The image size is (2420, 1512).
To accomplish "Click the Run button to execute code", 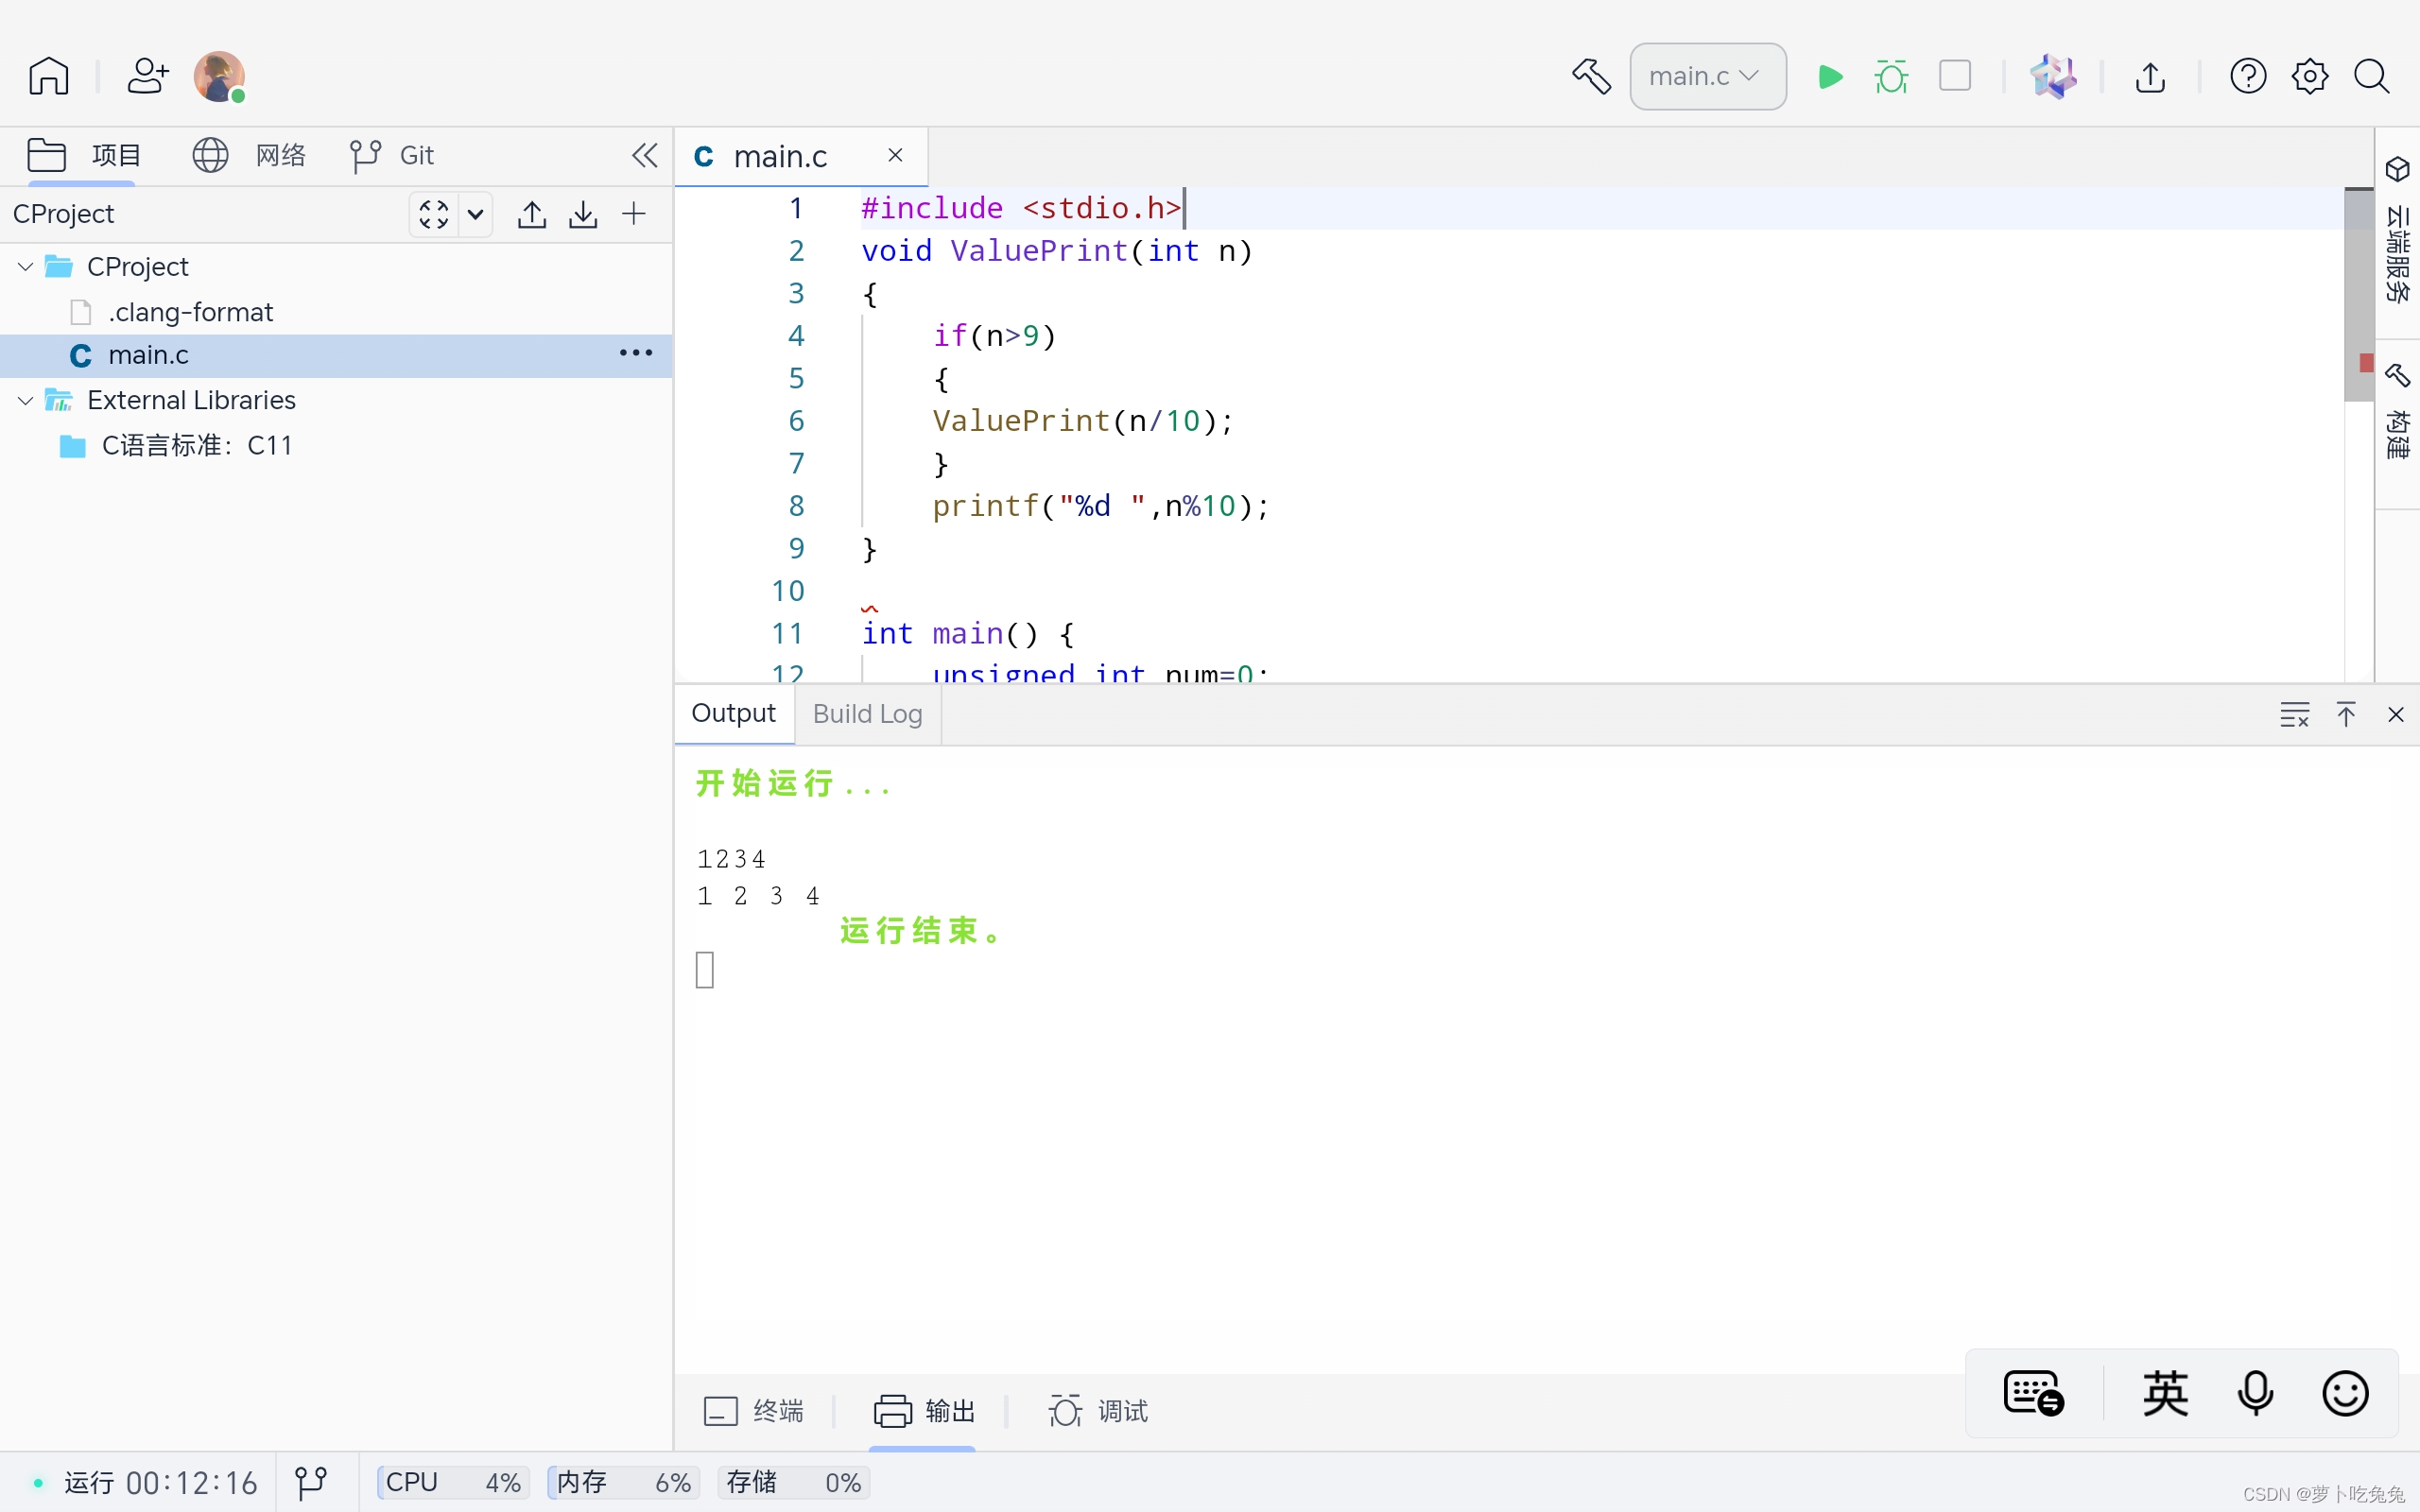I will click(x=1829, y=75).
